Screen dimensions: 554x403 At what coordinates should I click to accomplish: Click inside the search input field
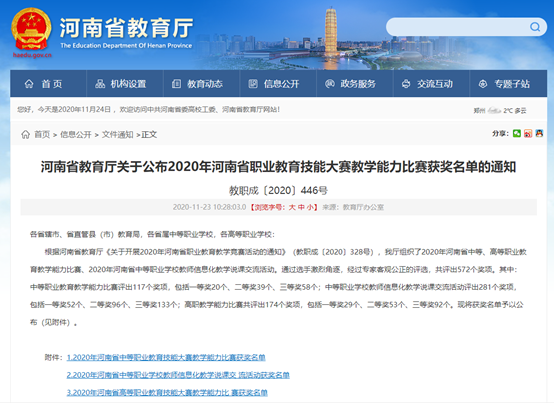[459, 27]
